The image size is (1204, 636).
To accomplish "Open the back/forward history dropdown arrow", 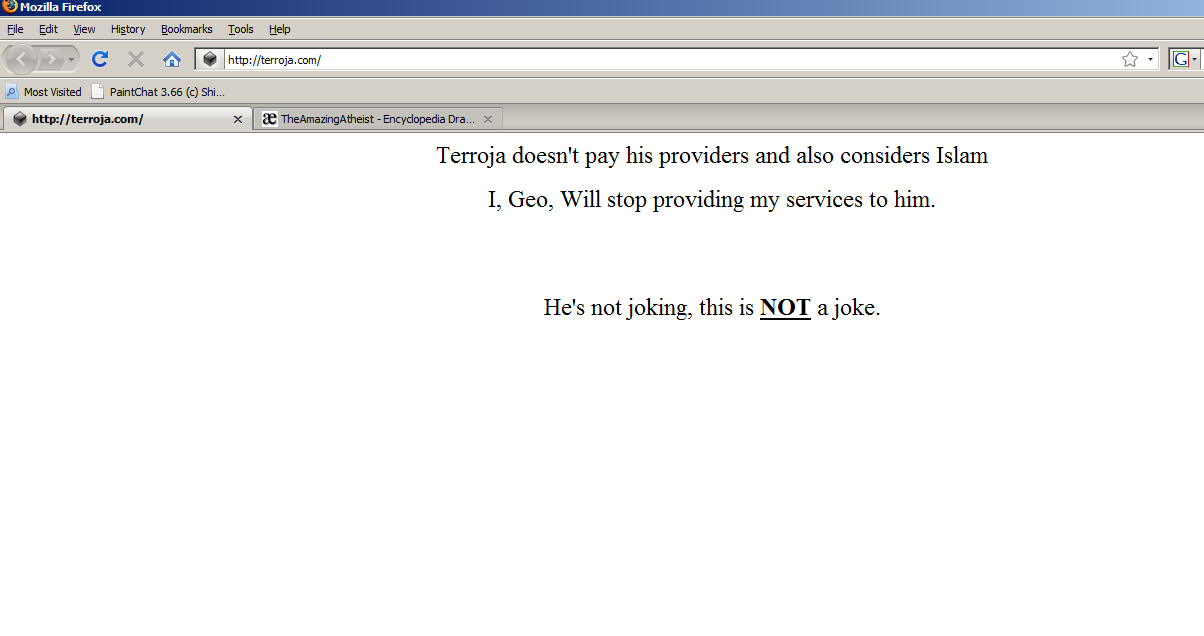I will (x=72, y=60).
